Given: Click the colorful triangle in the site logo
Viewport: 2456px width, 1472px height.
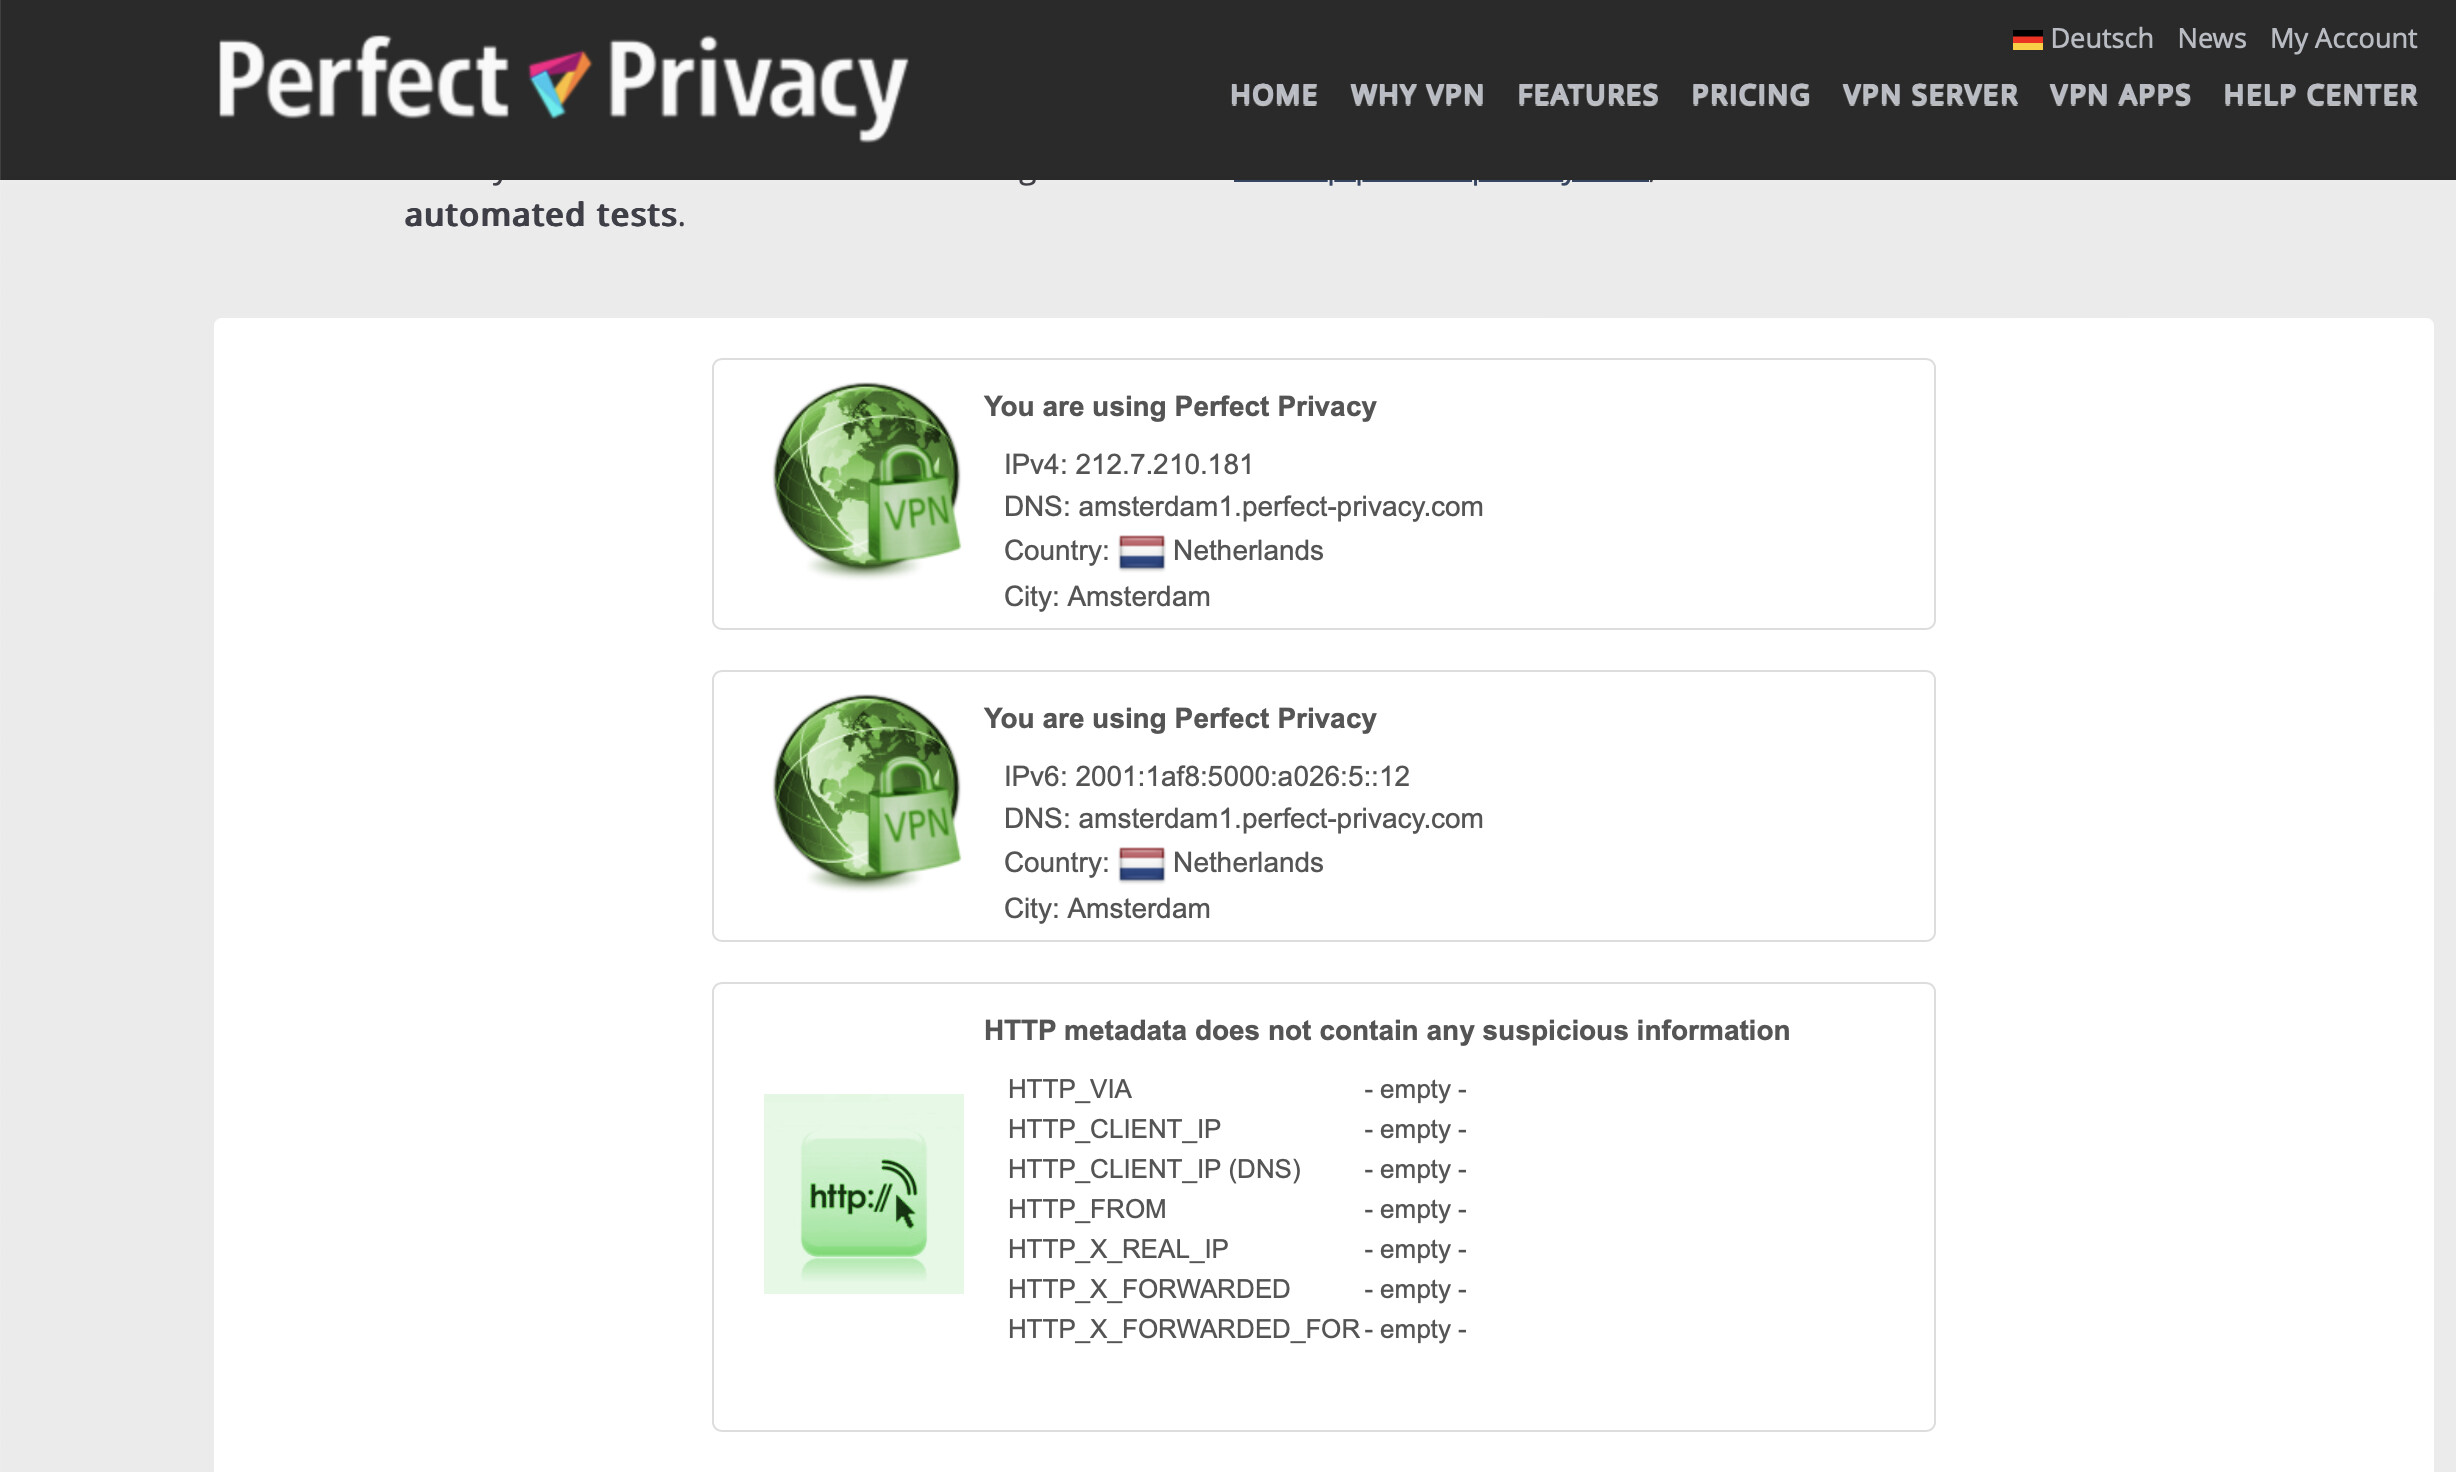Looking at the screenshot, I should (556, 83).
